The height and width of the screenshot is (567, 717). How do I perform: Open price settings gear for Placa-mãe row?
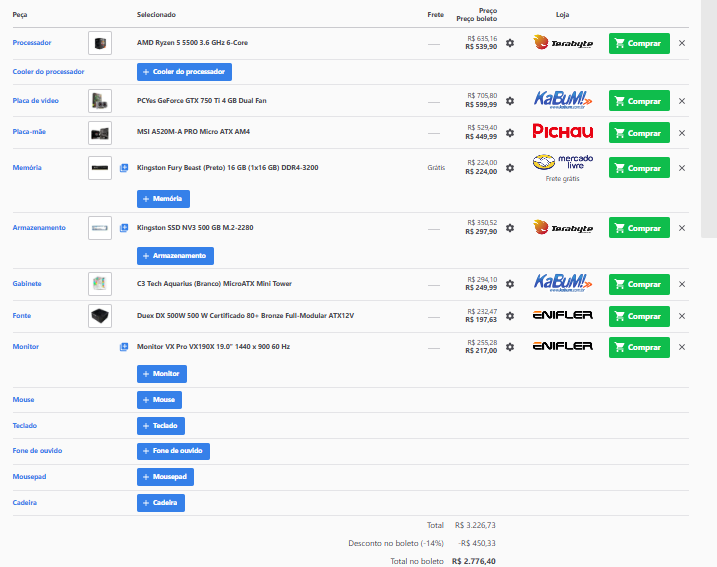point(510,133)
